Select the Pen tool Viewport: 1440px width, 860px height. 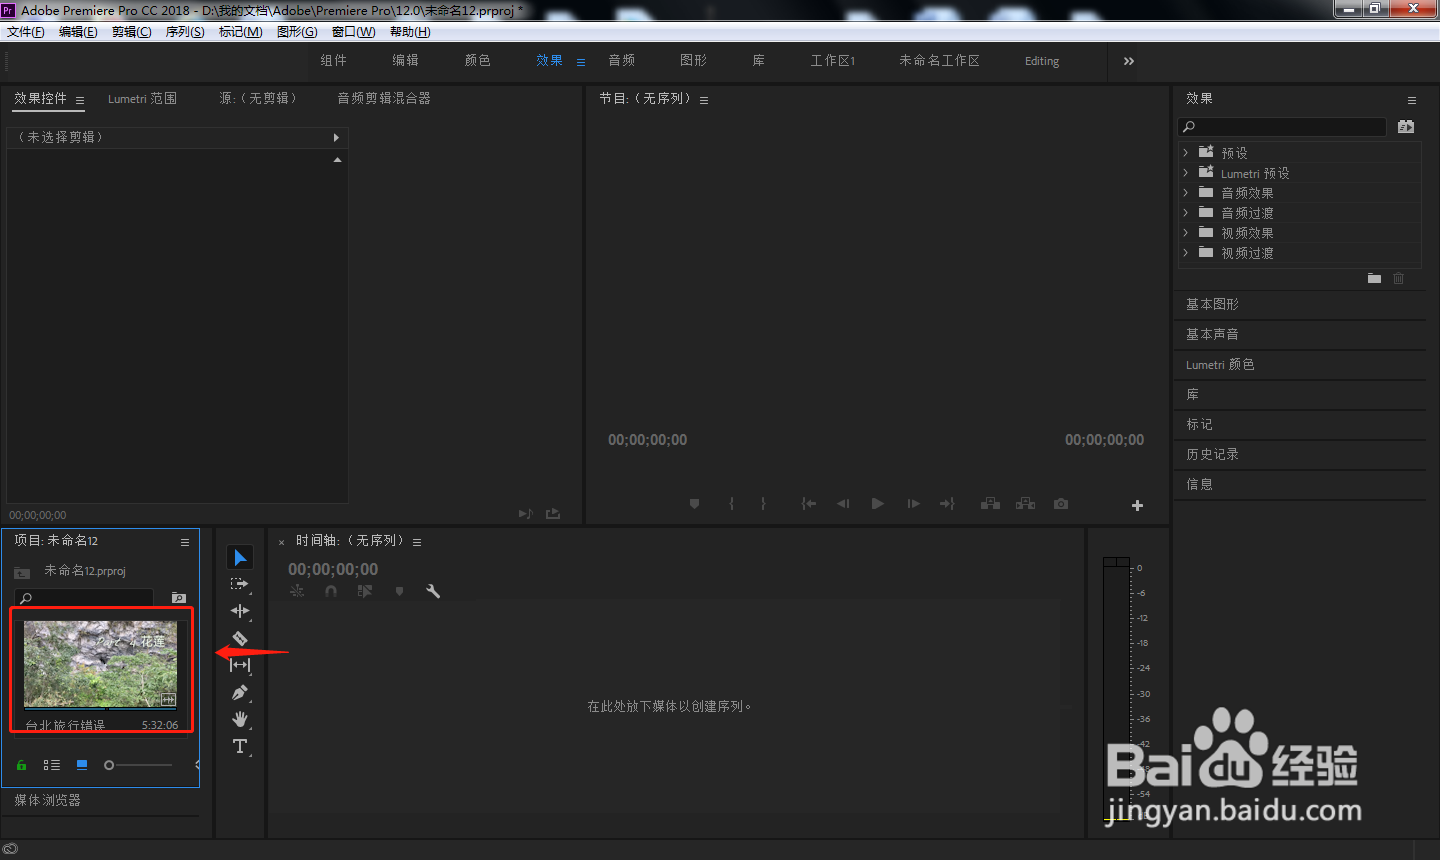point(240,692)
